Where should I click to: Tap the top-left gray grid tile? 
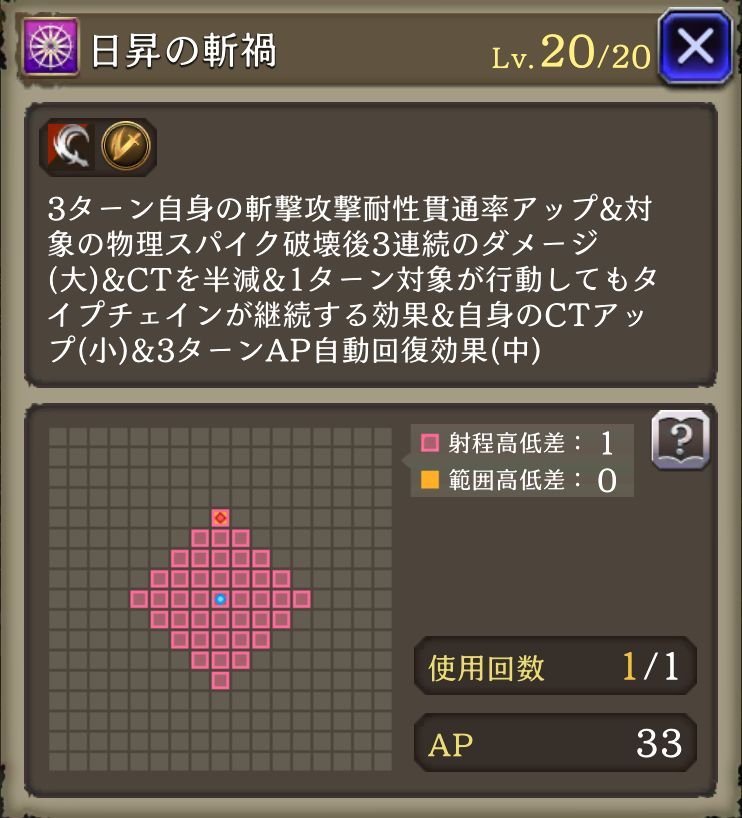pos(57,436)
